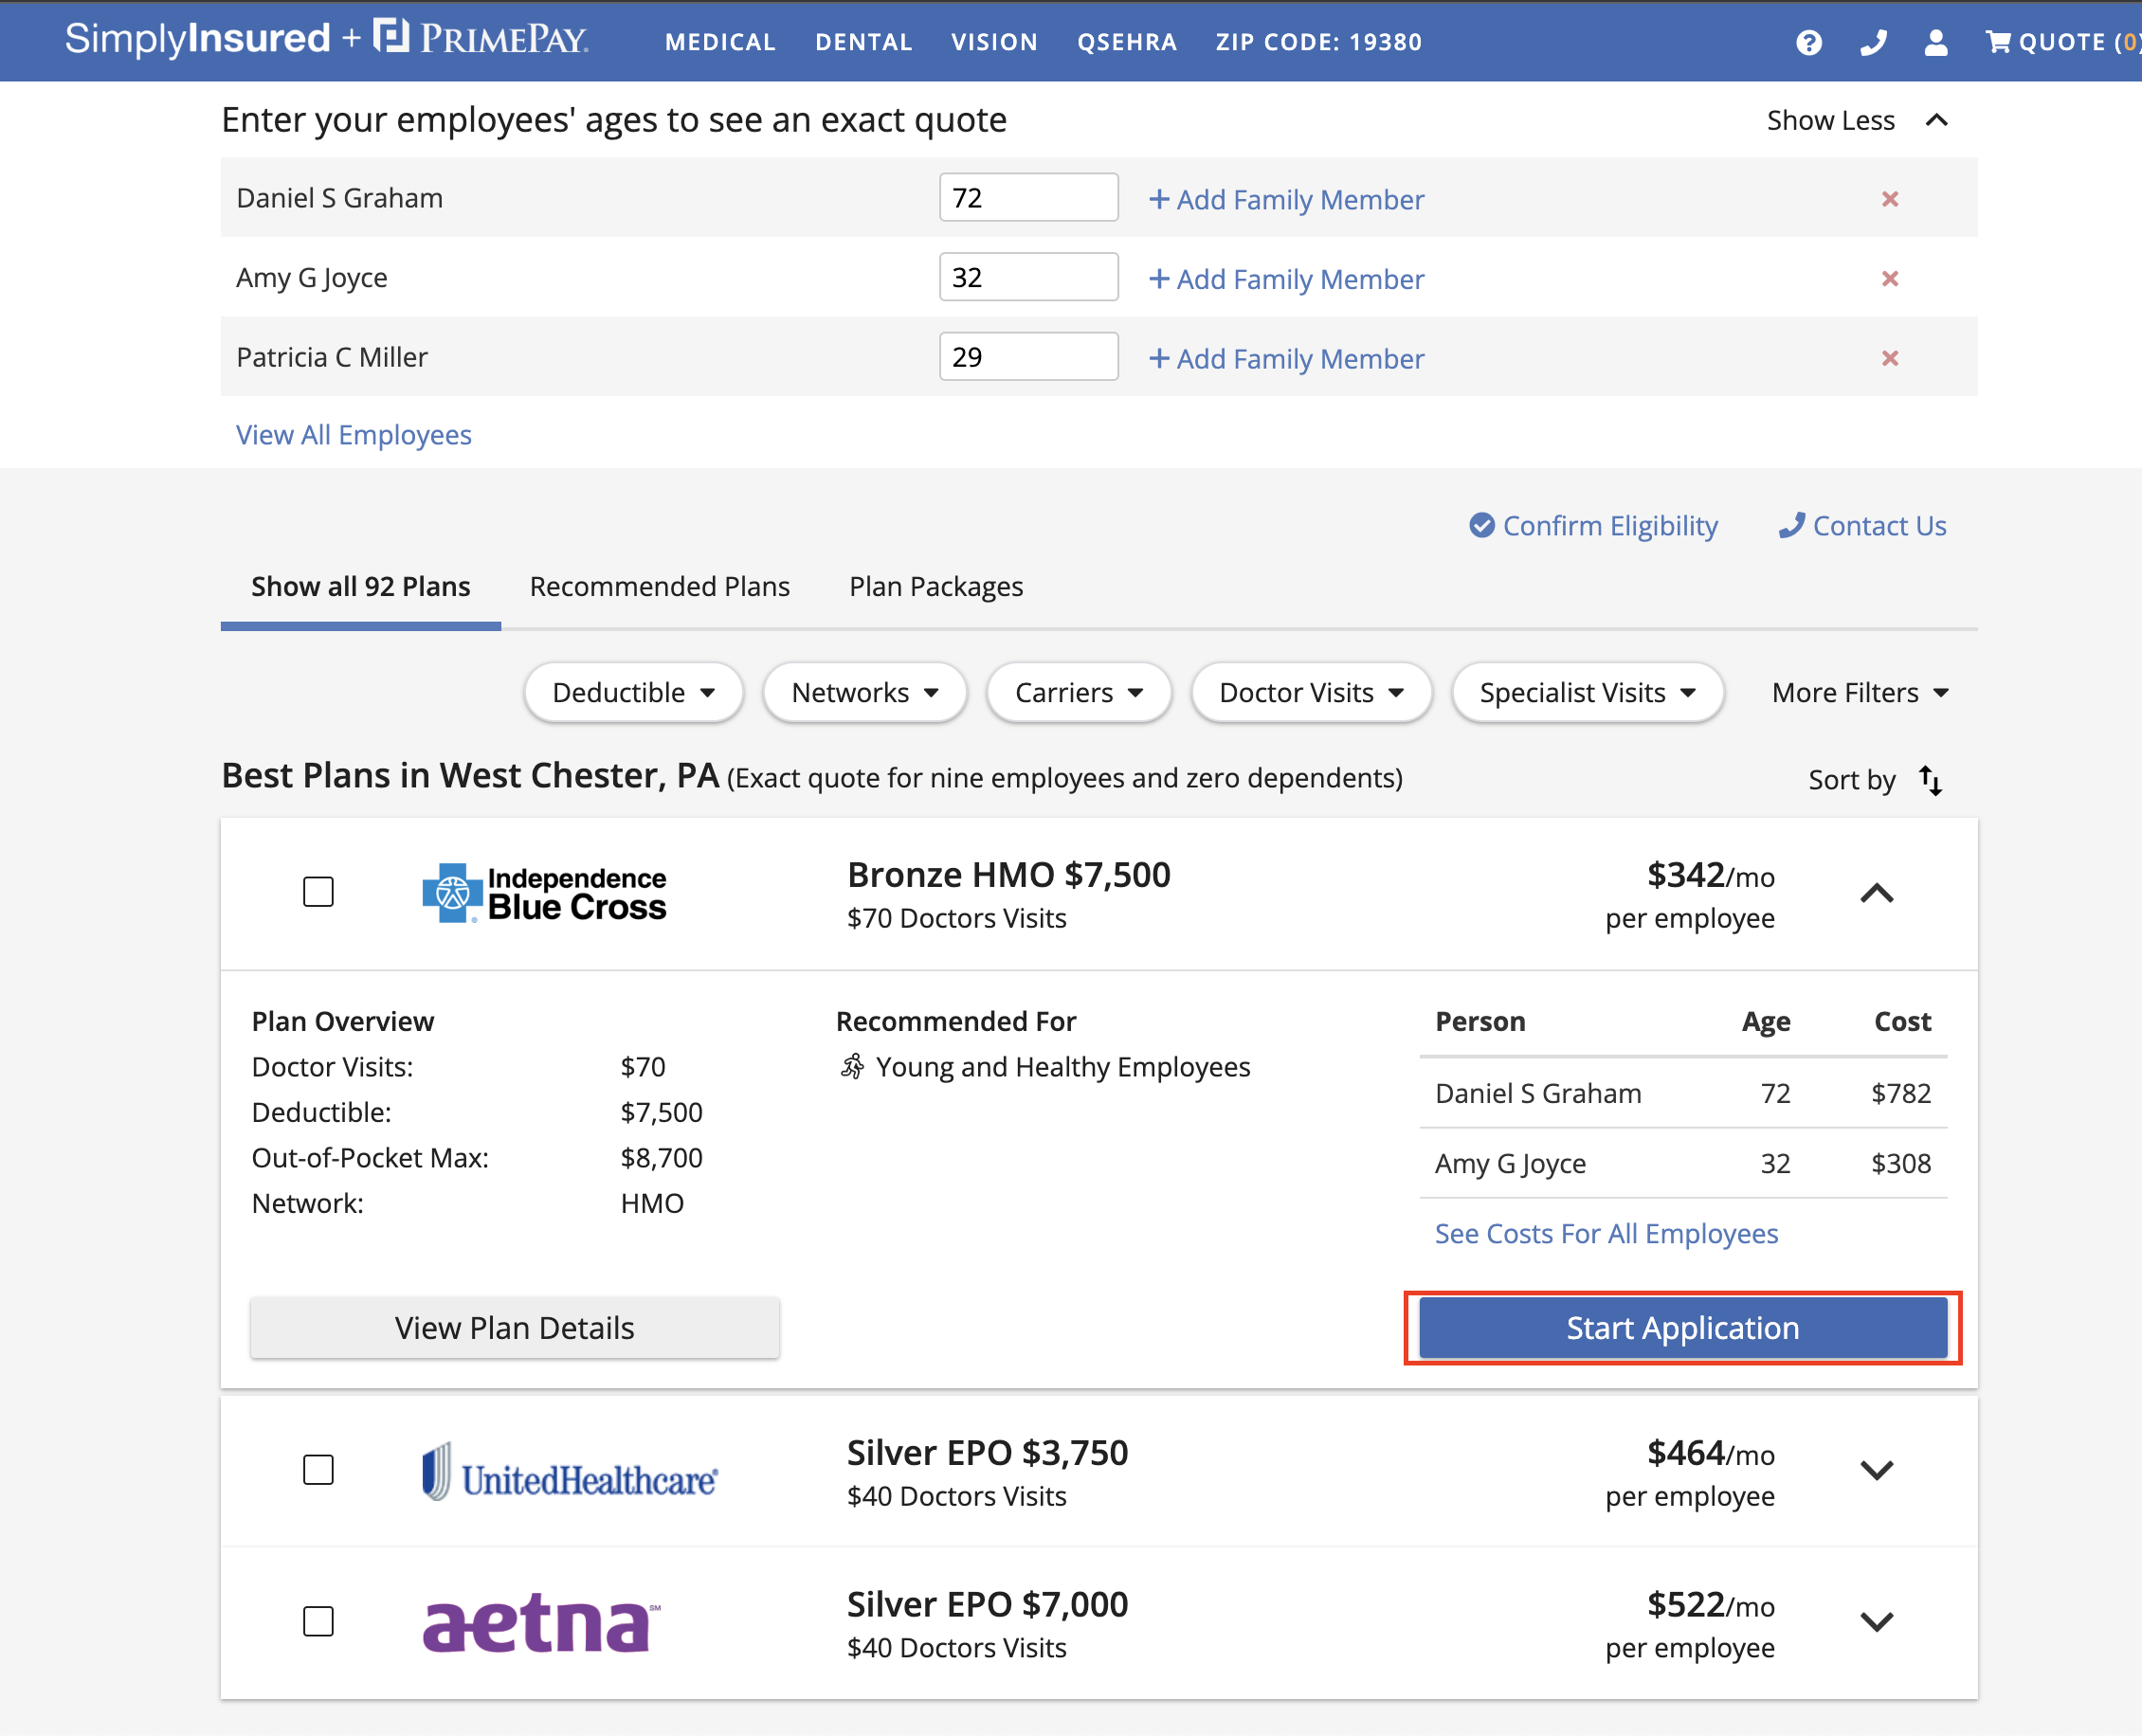2142x1736 pixels.
Task: Click Amy G Joyce age input field
Action: (1028, 277)
